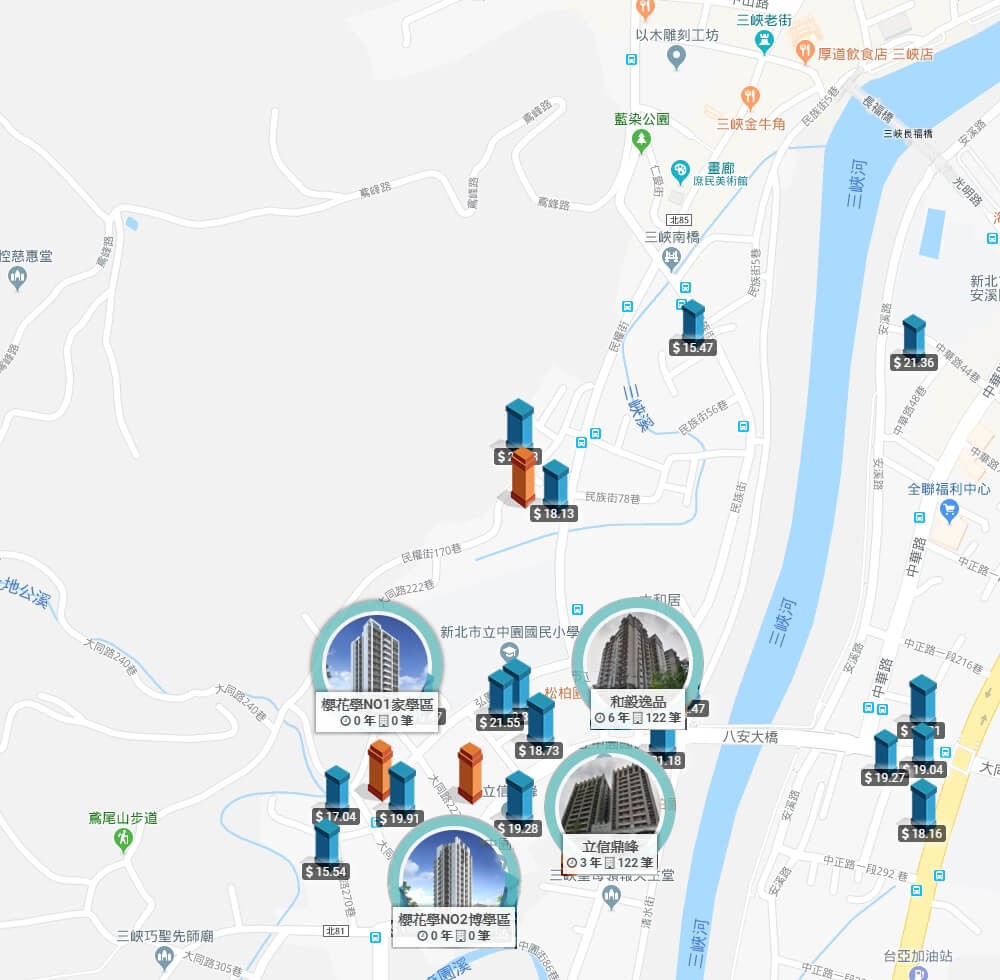Open the 和毅逸品 property photo
Screen dimensions: 1000x980
click(638, 649)
